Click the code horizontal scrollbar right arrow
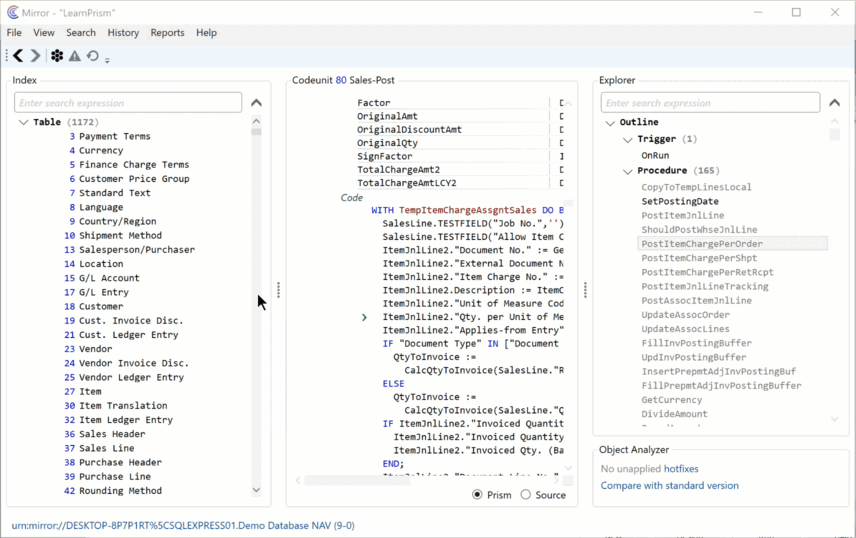Screen dimensions: 856x538 pyautogui.click(x=556, y=481)
